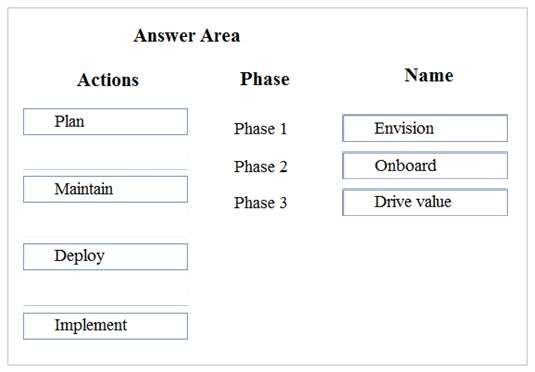
Task: Click divider line just above Maintain box
Action: tap(105, 170)
